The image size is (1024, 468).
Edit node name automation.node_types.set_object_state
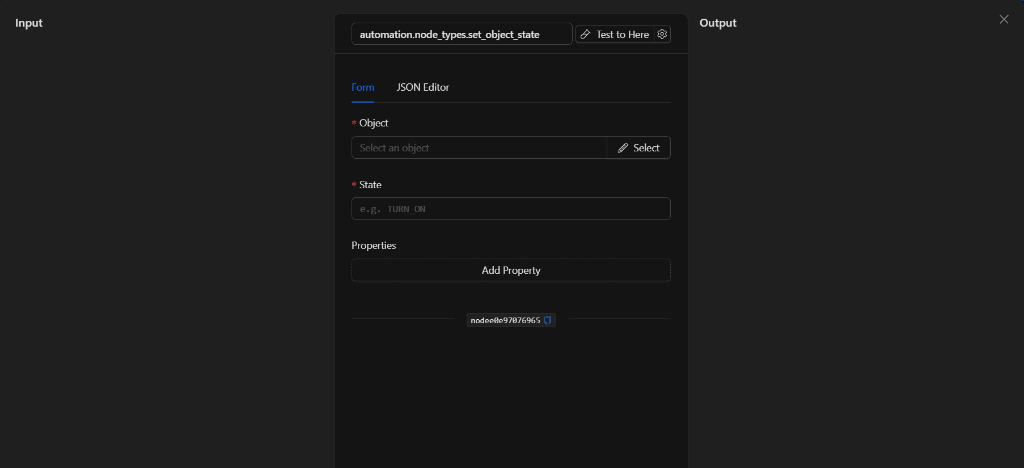tap(462, 34)
